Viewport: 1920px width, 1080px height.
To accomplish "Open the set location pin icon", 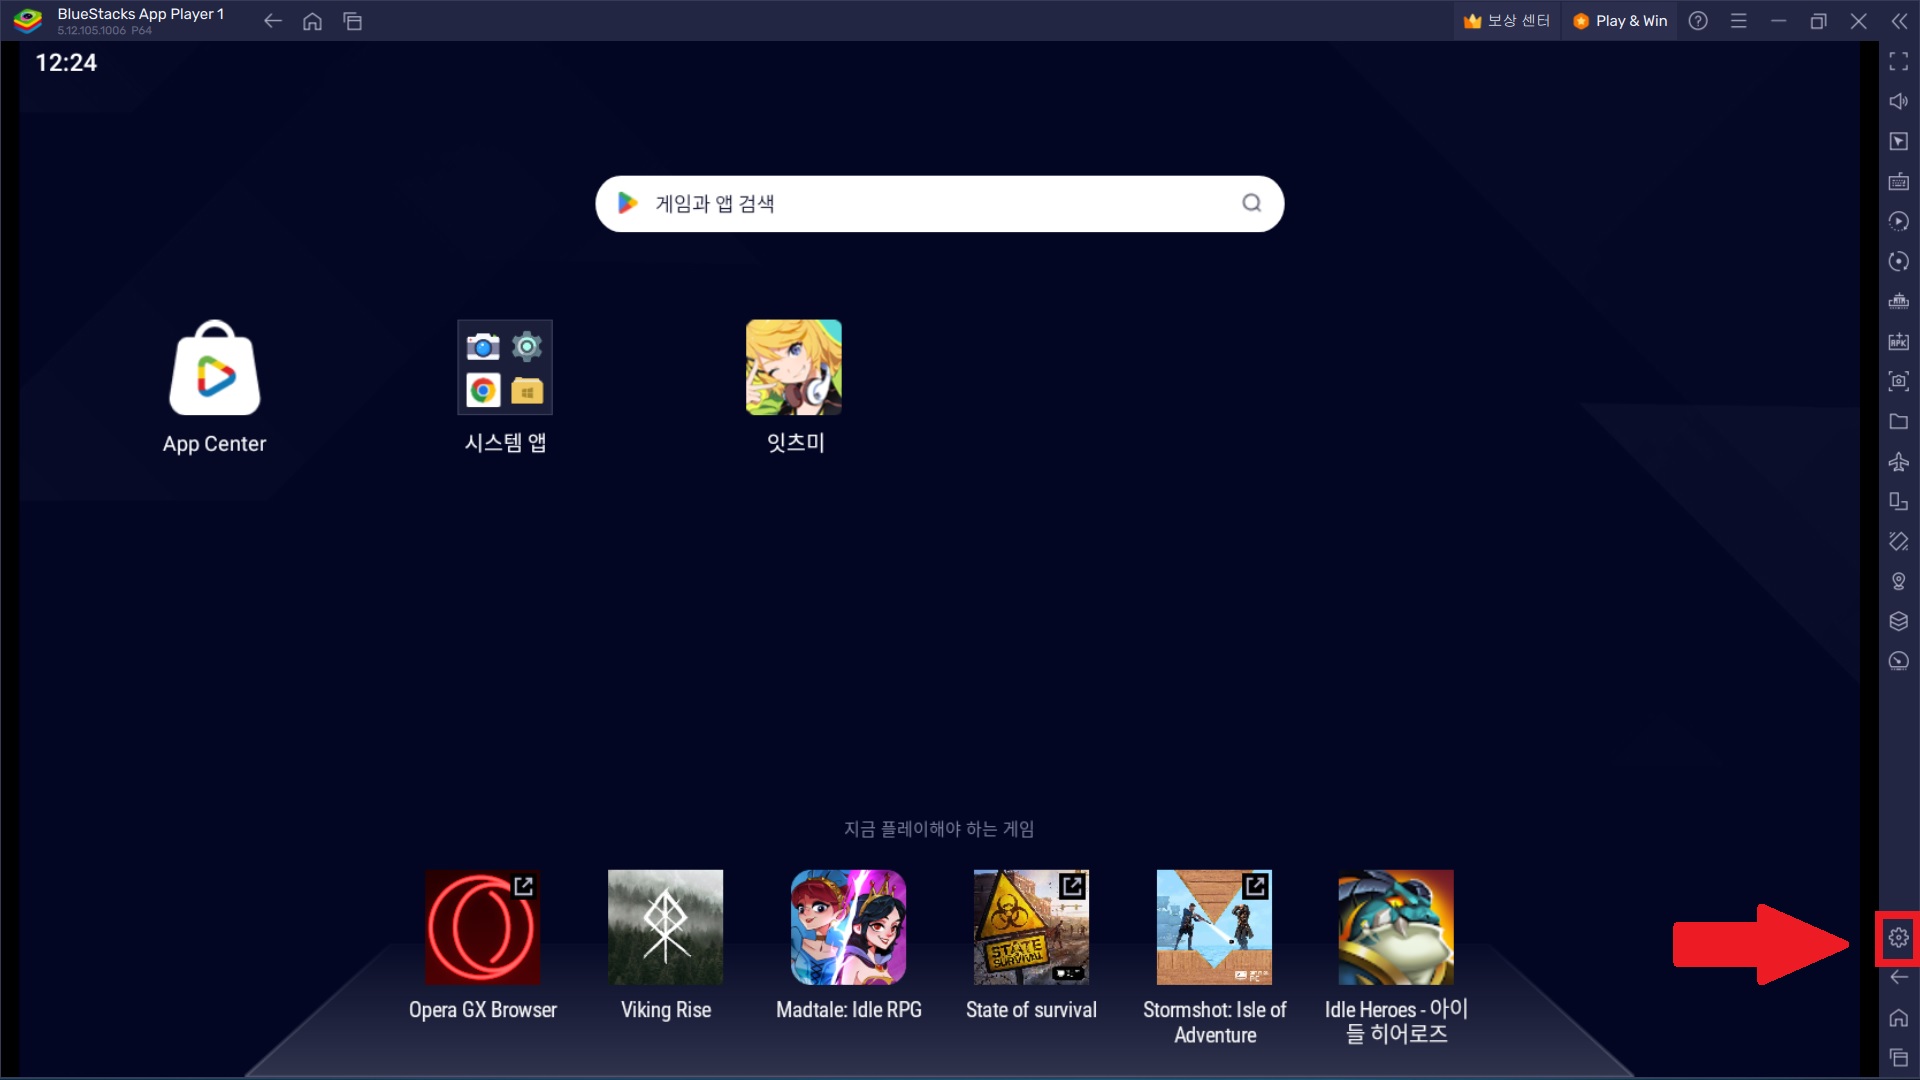I will pyautogui.click(x=1899, y=582).
